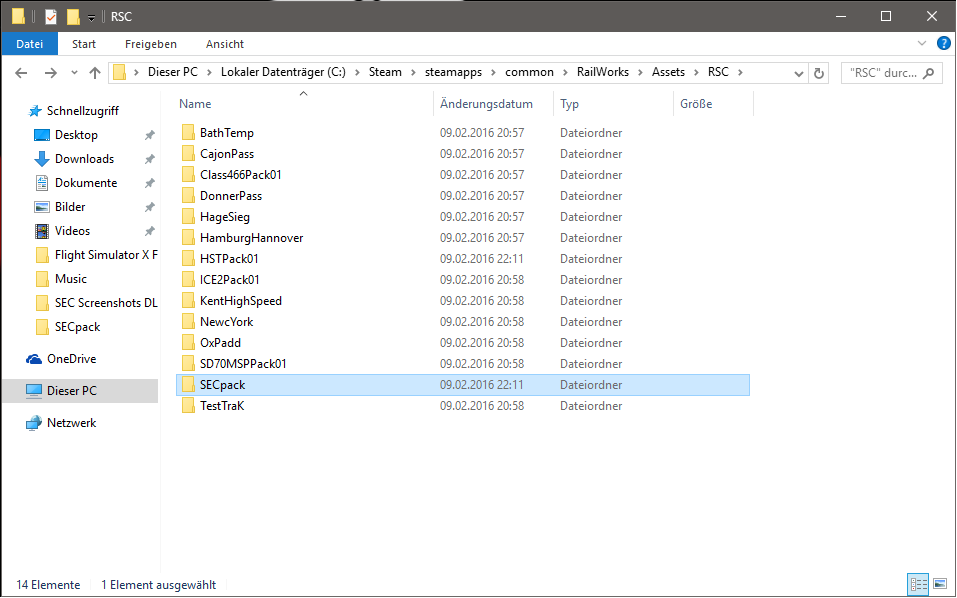Click the New Folder icon in title bar
This screenshot has height=598, width=957.
73,16
